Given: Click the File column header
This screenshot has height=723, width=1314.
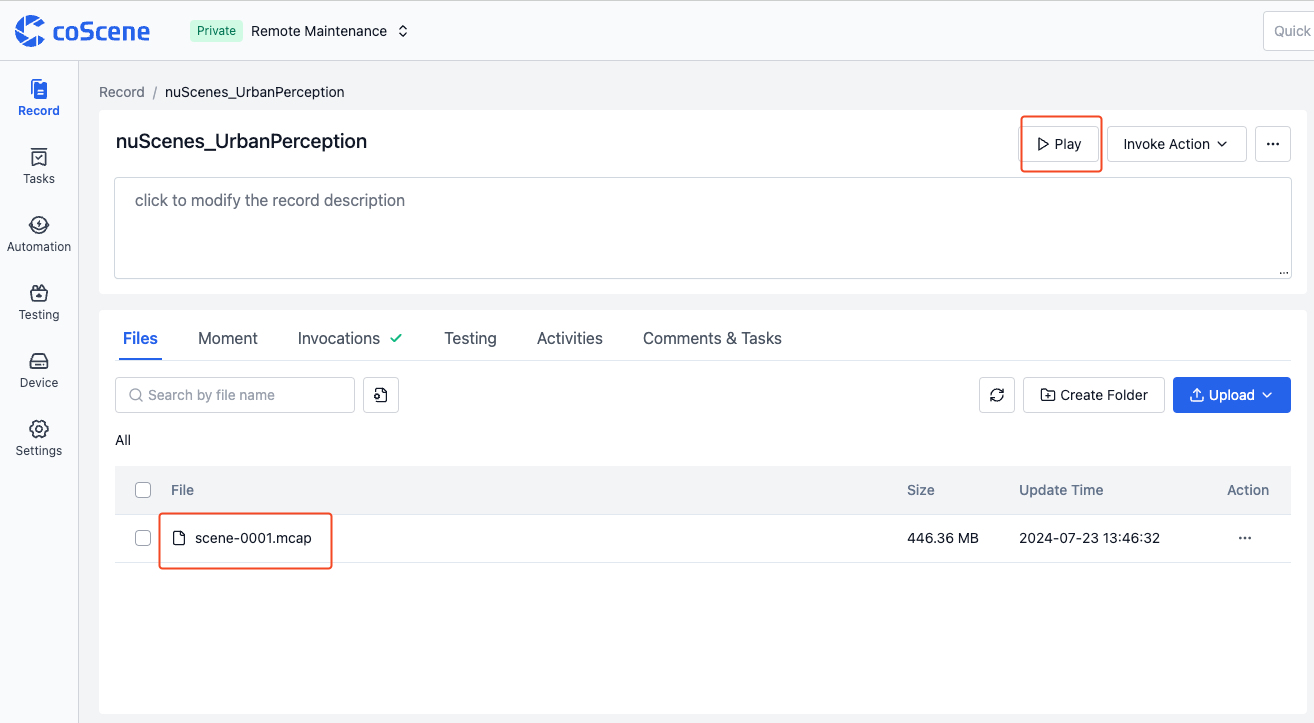Looking at the screenshot, I should [x=182, y=490].
